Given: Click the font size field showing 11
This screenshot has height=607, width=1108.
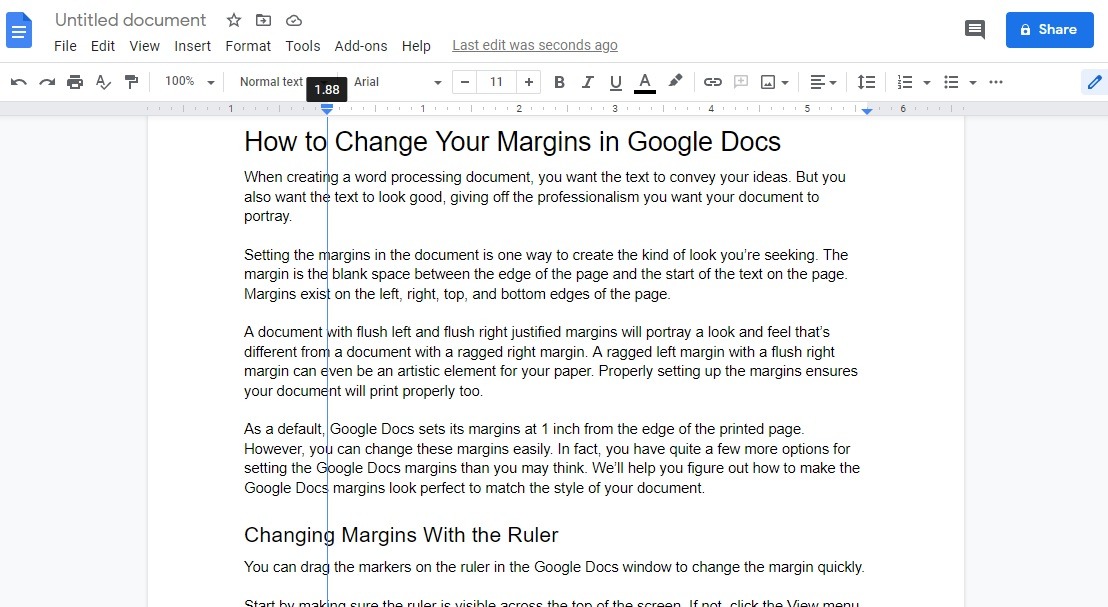Looking at the screenshot, I should 496,82.
